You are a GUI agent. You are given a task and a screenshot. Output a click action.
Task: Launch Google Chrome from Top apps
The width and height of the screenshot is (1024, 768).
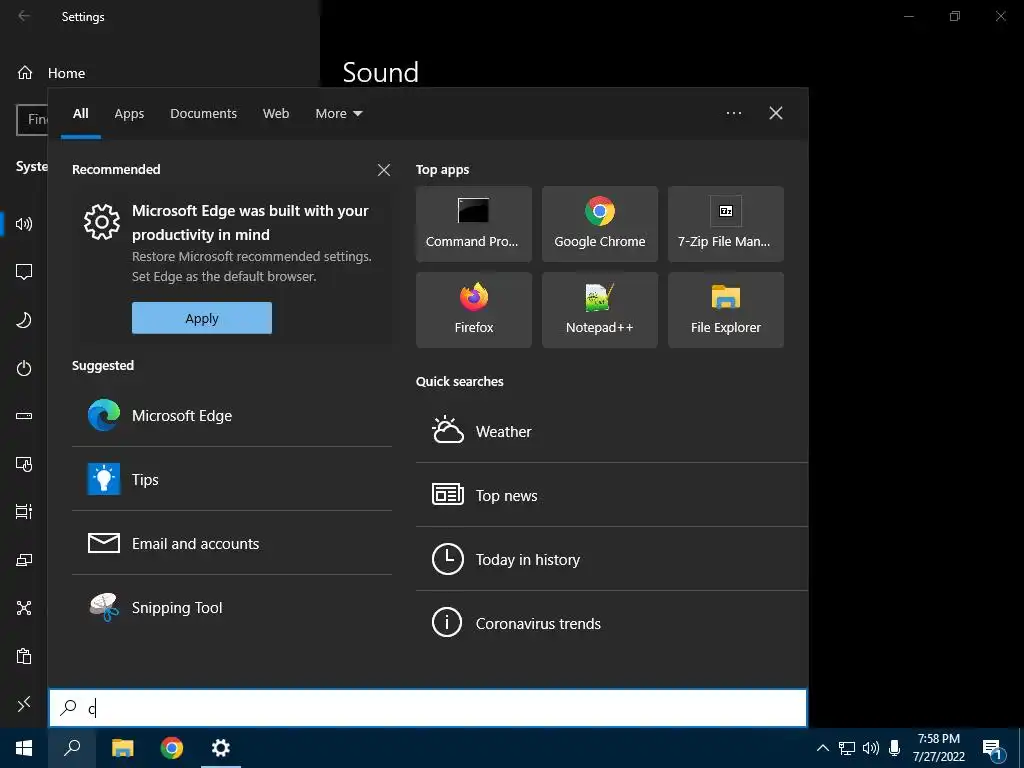click(x=600, y=224)
